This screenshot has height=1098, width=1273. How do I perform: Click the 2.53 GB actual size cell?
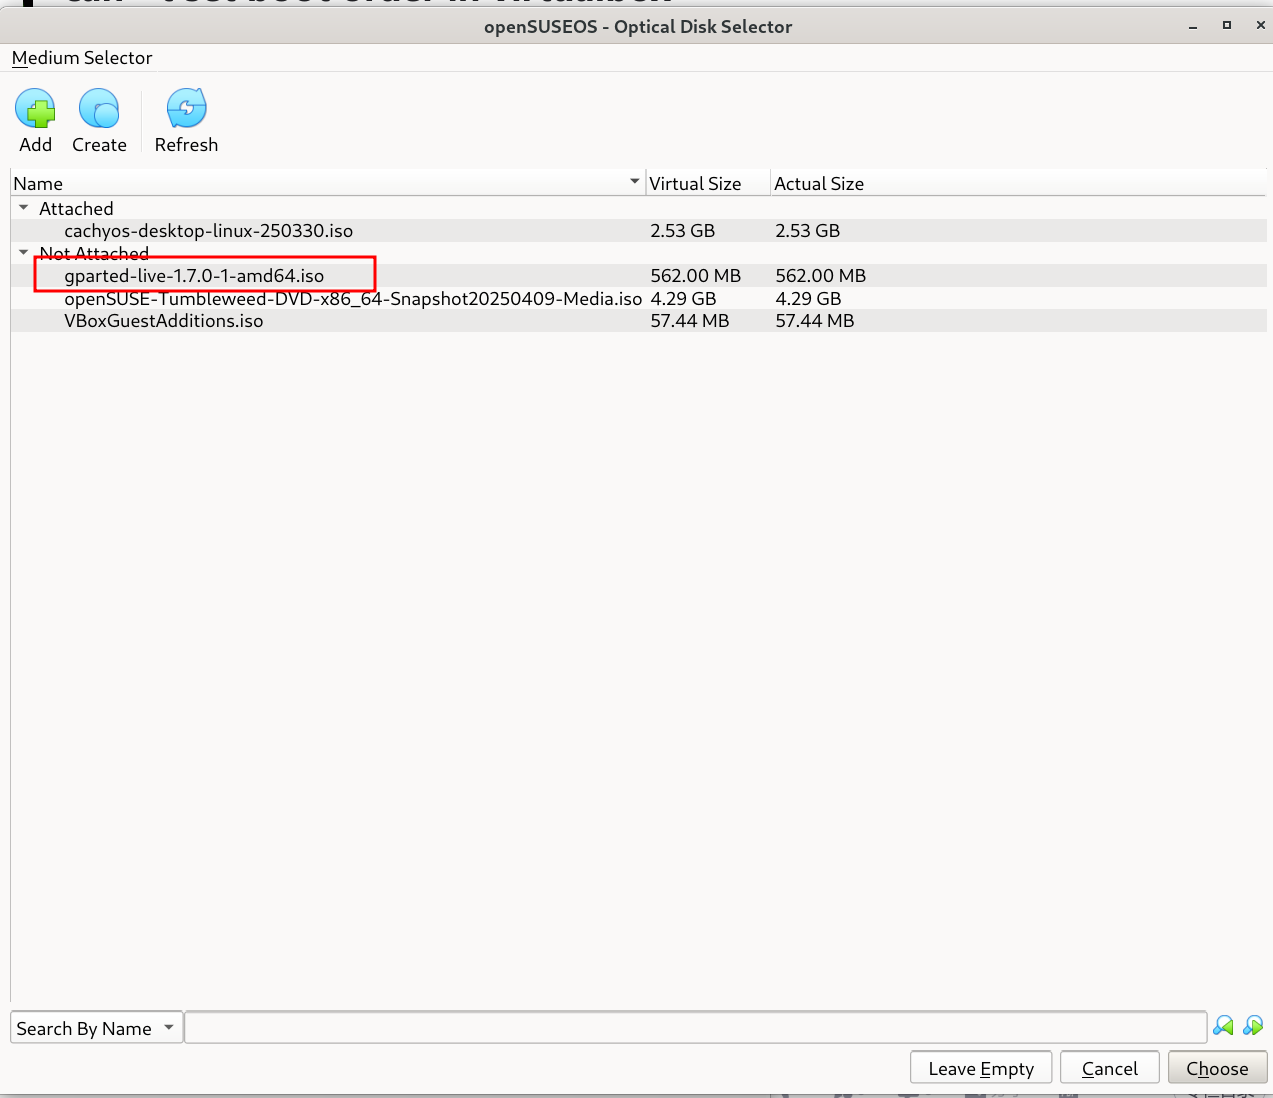pos(808,231)
